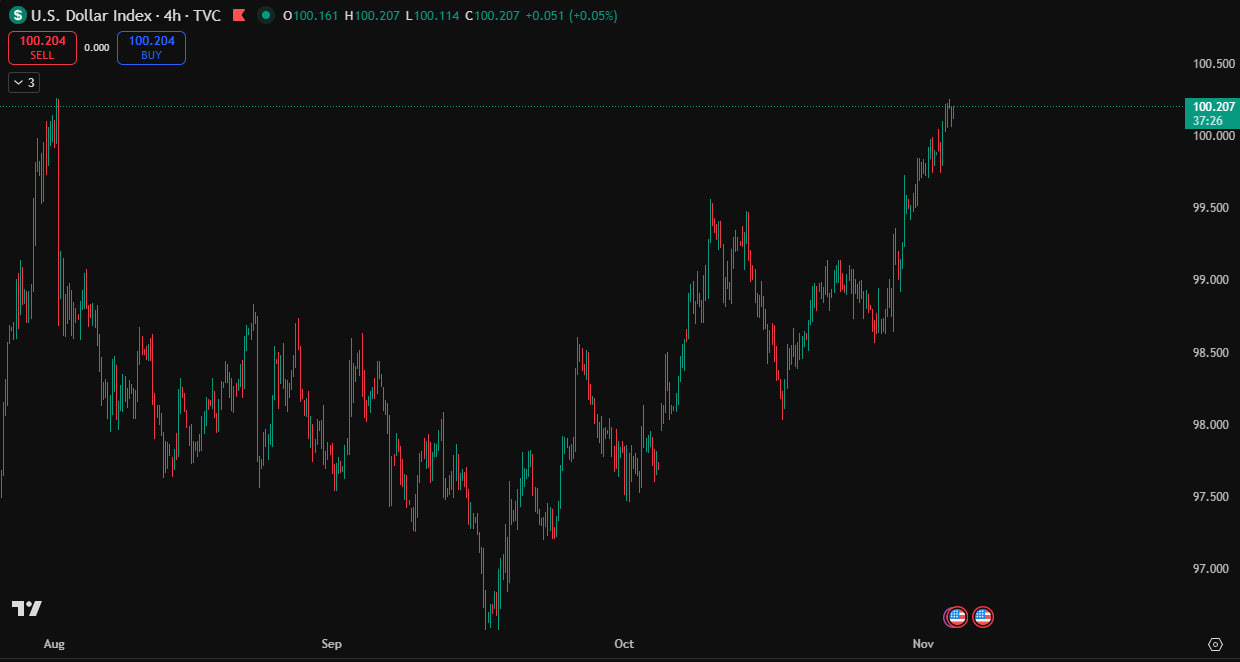The width and height of the screenshot is (1240, 662).
Task: Click the Nov label on time axis
Action: [923, 644]
